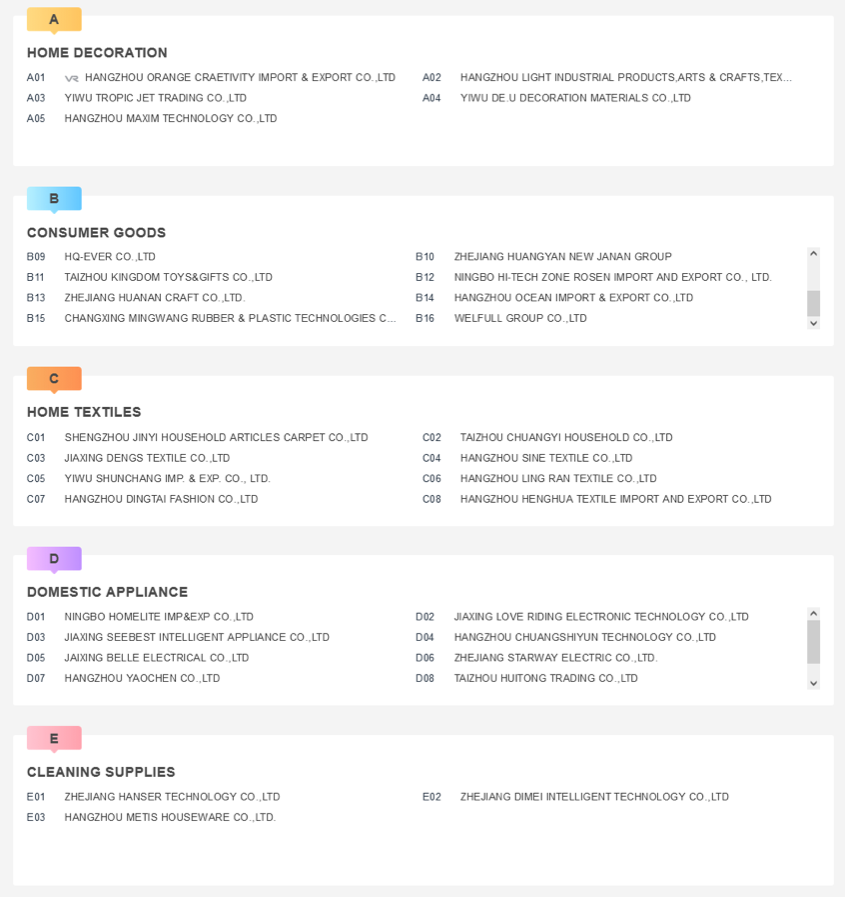Select the blue B category badge
Image resolution: width=845 pixels, height=897 pixels.
pos(54,199)
